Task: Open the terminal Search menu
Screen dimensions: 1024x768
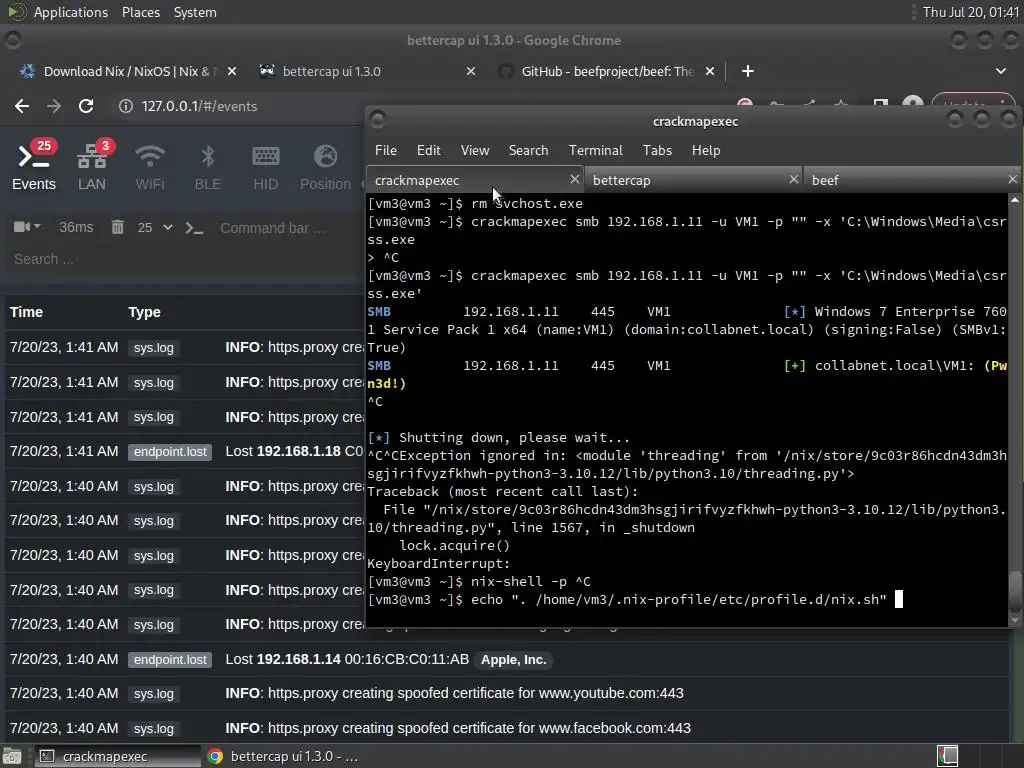Action: tap(528, 150)
